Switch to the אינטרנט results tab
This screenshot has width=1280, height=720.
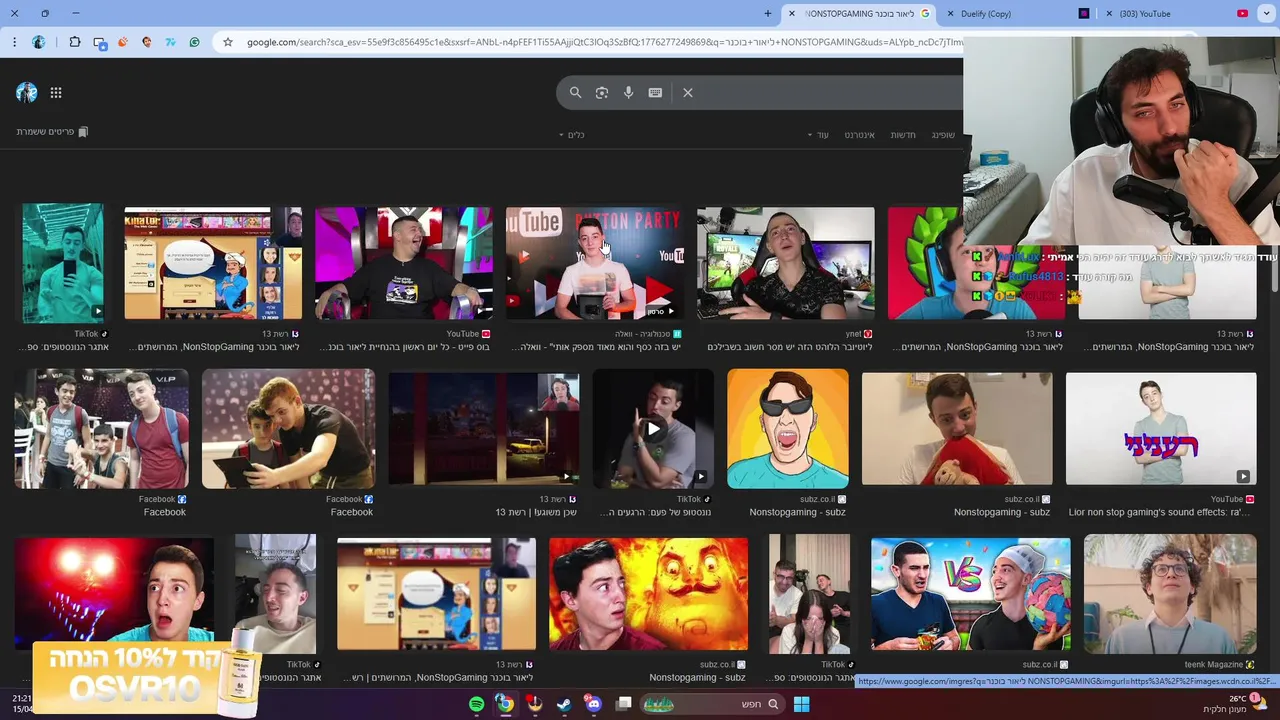click(x=859, y=135)
